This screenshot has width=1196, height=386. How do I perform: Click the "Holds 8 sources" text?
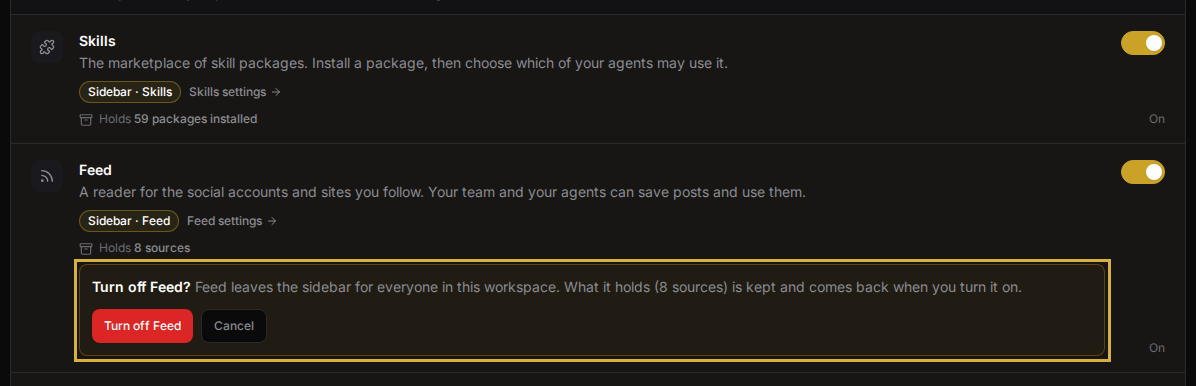[144, 248]
